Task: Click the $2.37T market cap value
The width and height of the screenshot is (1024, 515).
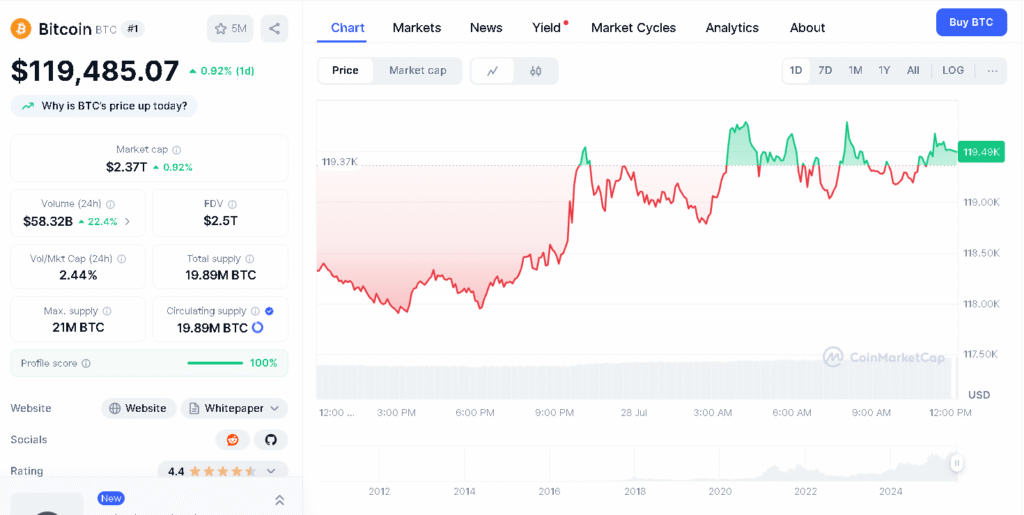Action: tap(127, 167)
